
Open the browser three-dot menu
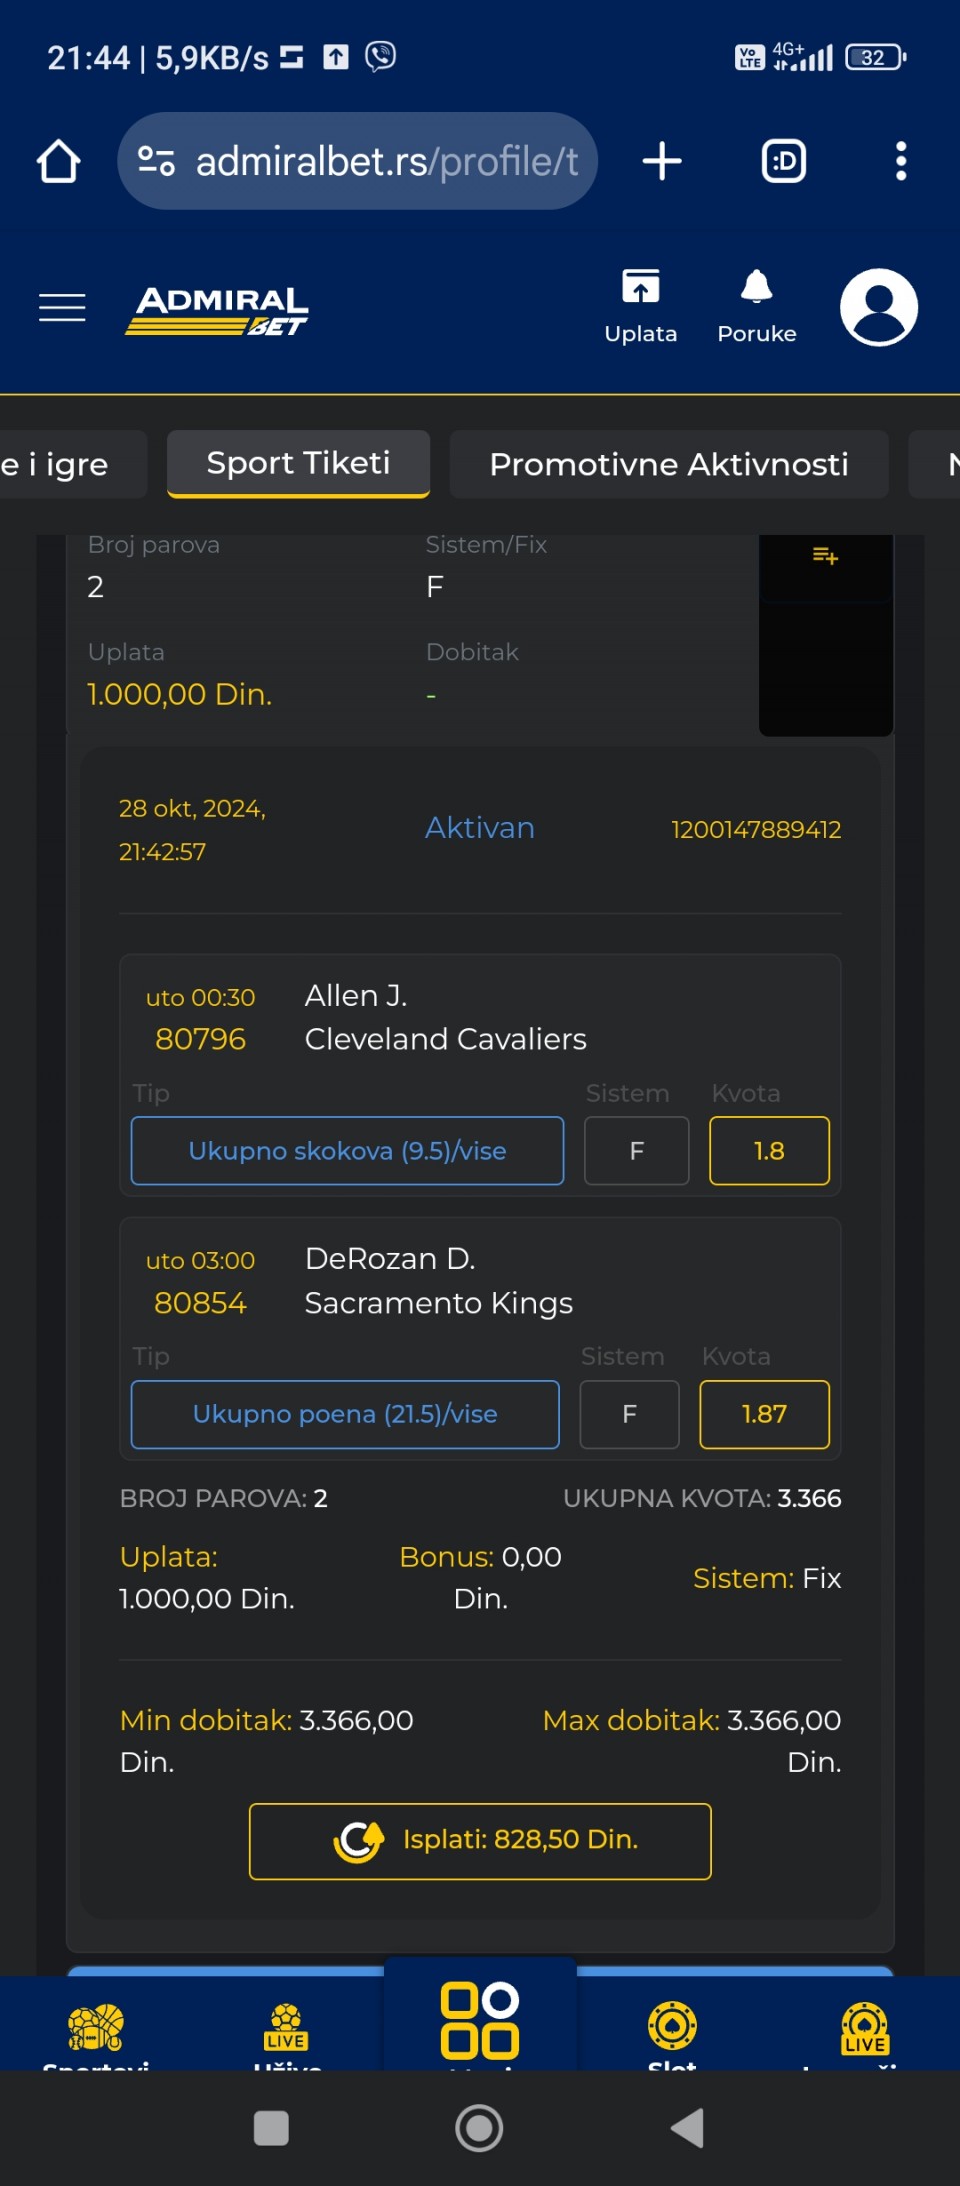click(x=901, y=161)
